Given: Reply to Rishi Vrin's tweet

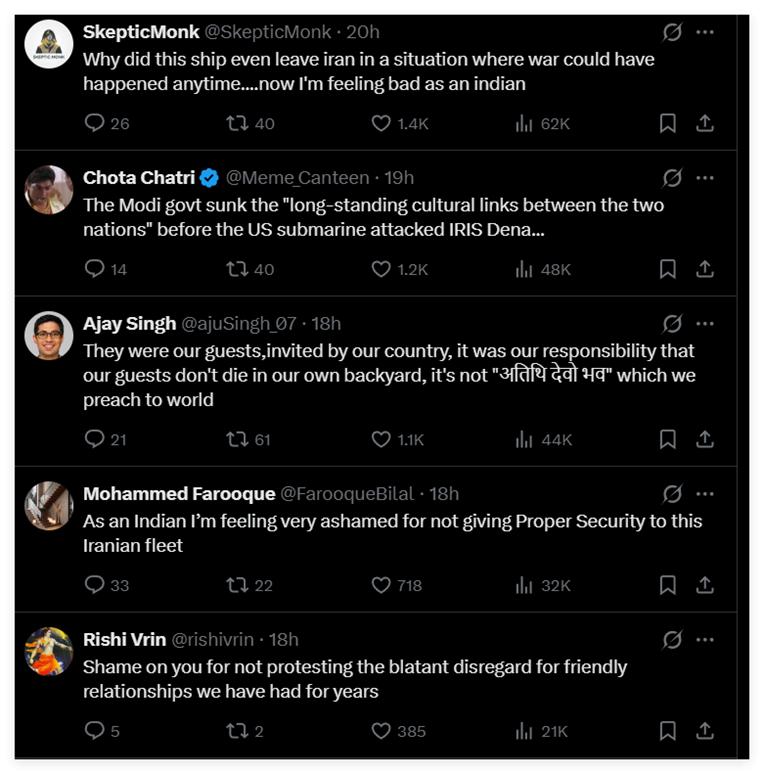Looking at the screenshot, I should (95, 731).
